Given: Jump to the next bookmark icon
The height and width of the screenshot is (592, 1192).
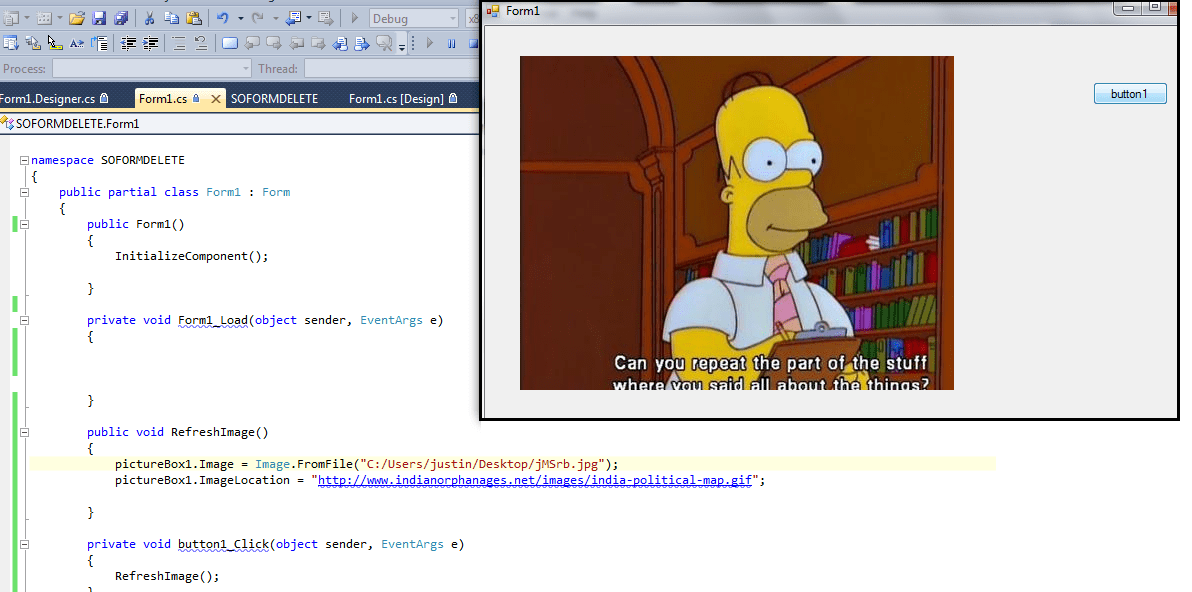Looking at the screenshot, I should 274,43.
